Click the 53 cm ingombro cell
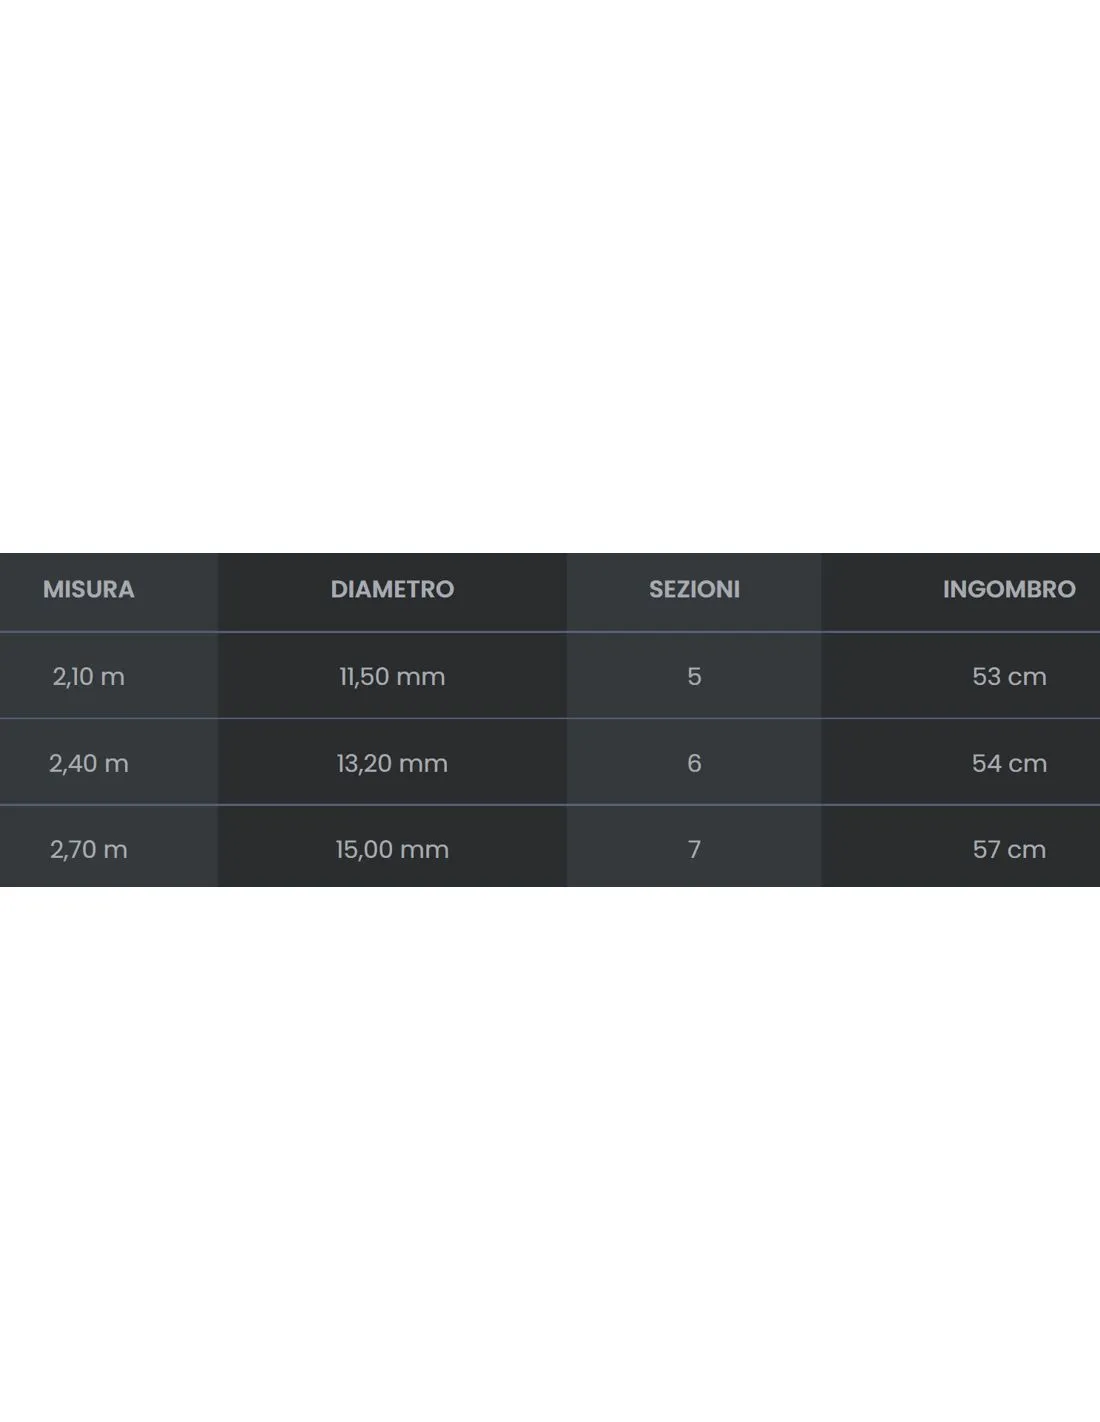1100x1422 pixels. click(1009, 676)
